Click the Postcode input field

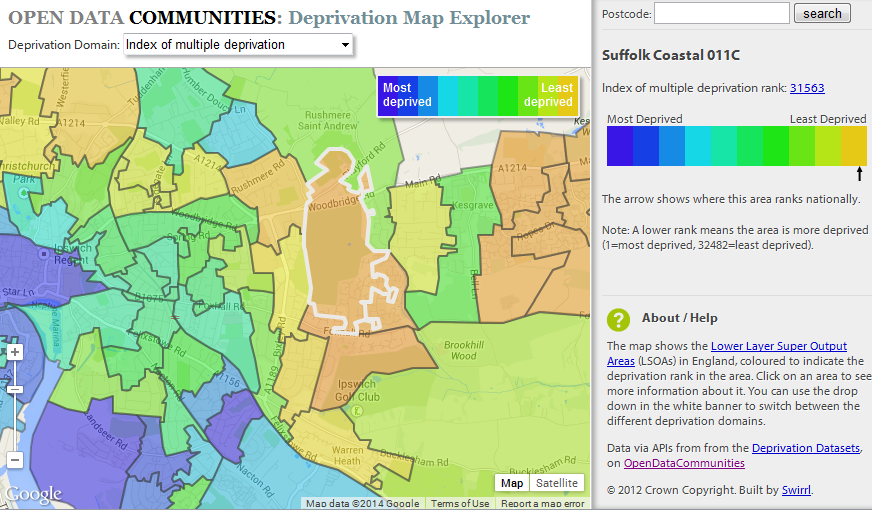pos(721,13)
